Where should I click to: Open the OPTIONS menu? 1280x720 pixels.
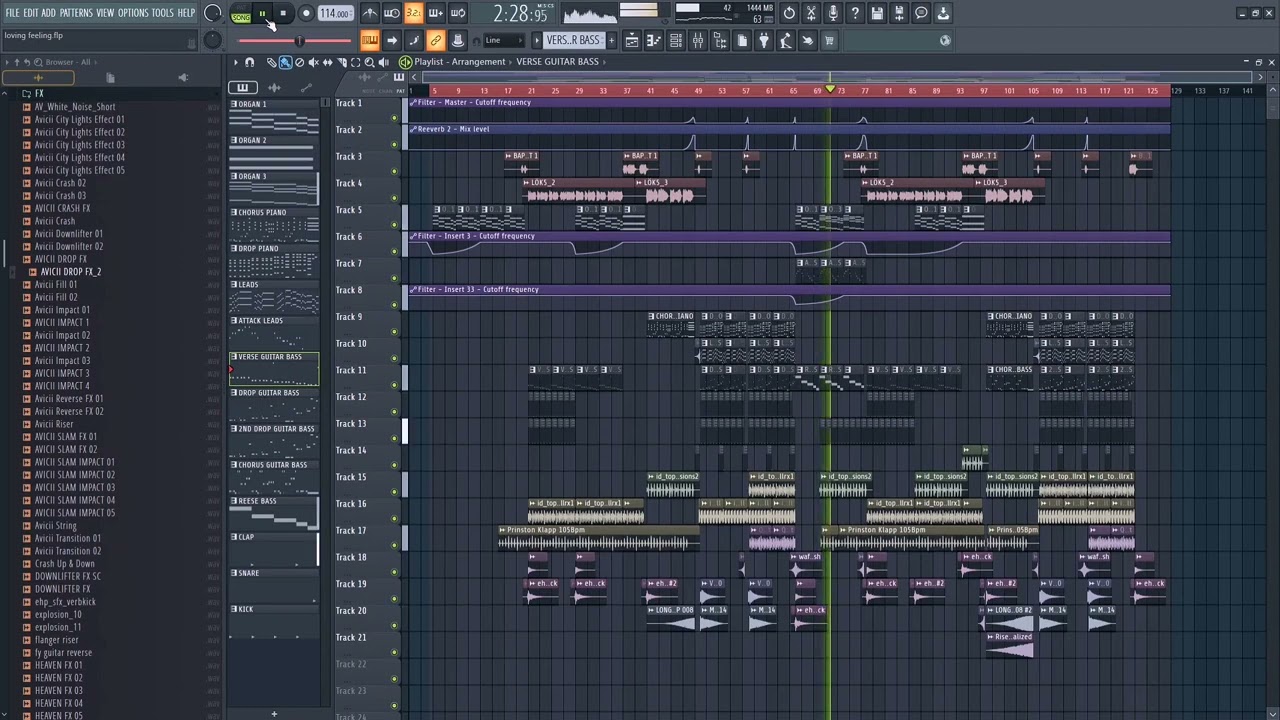(x=133, y=13)
